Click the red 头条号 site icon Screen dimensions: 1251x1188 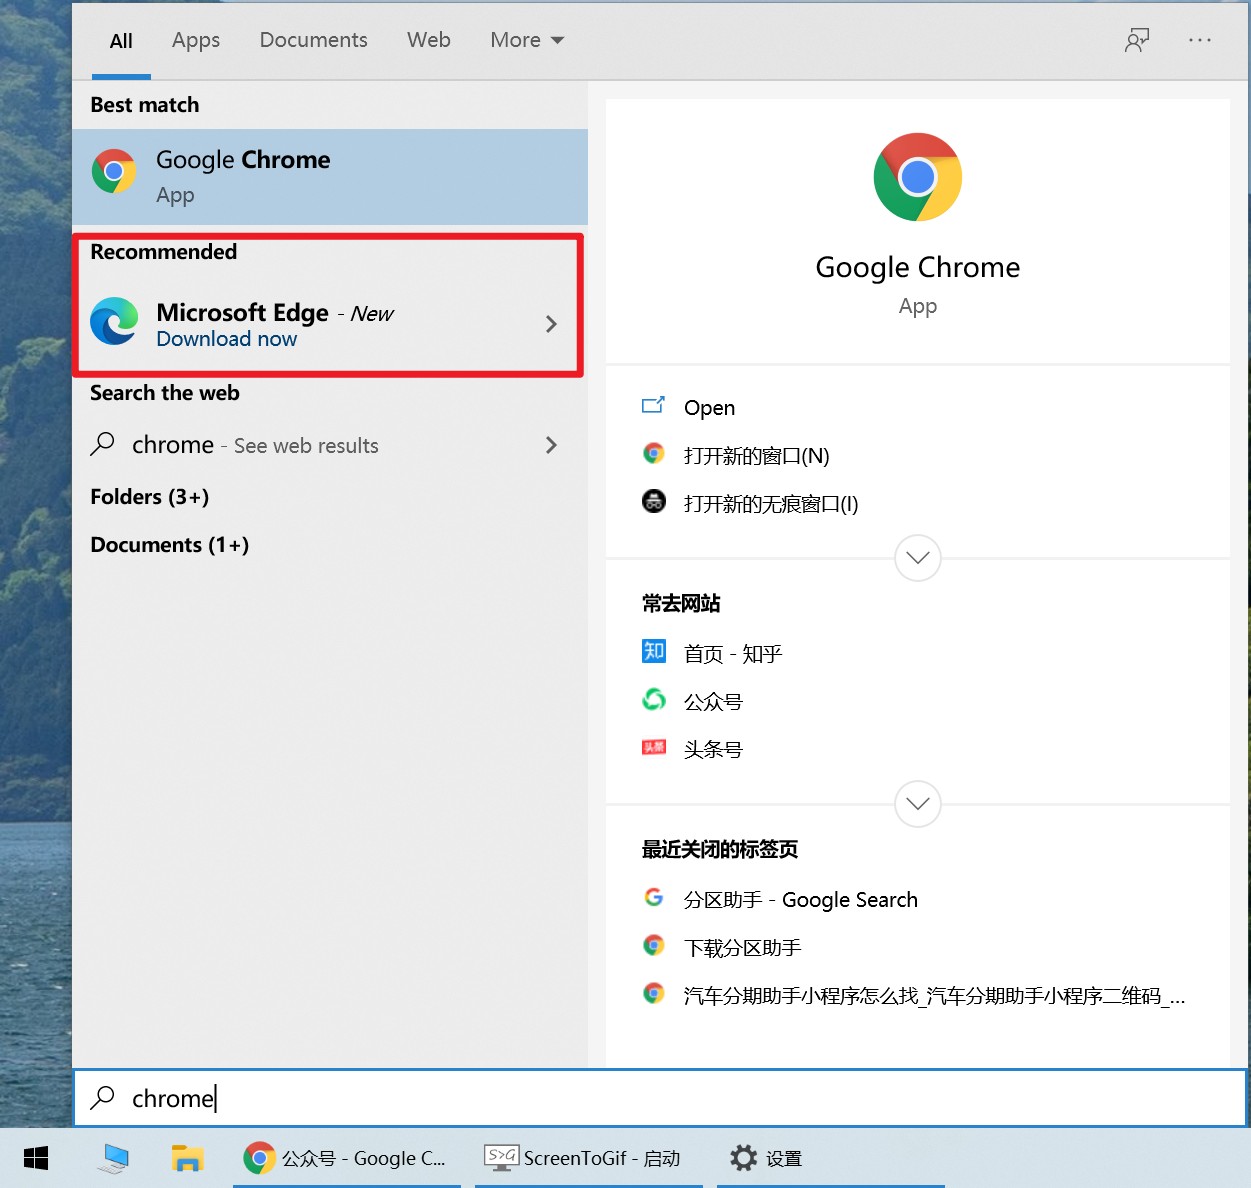654,747
